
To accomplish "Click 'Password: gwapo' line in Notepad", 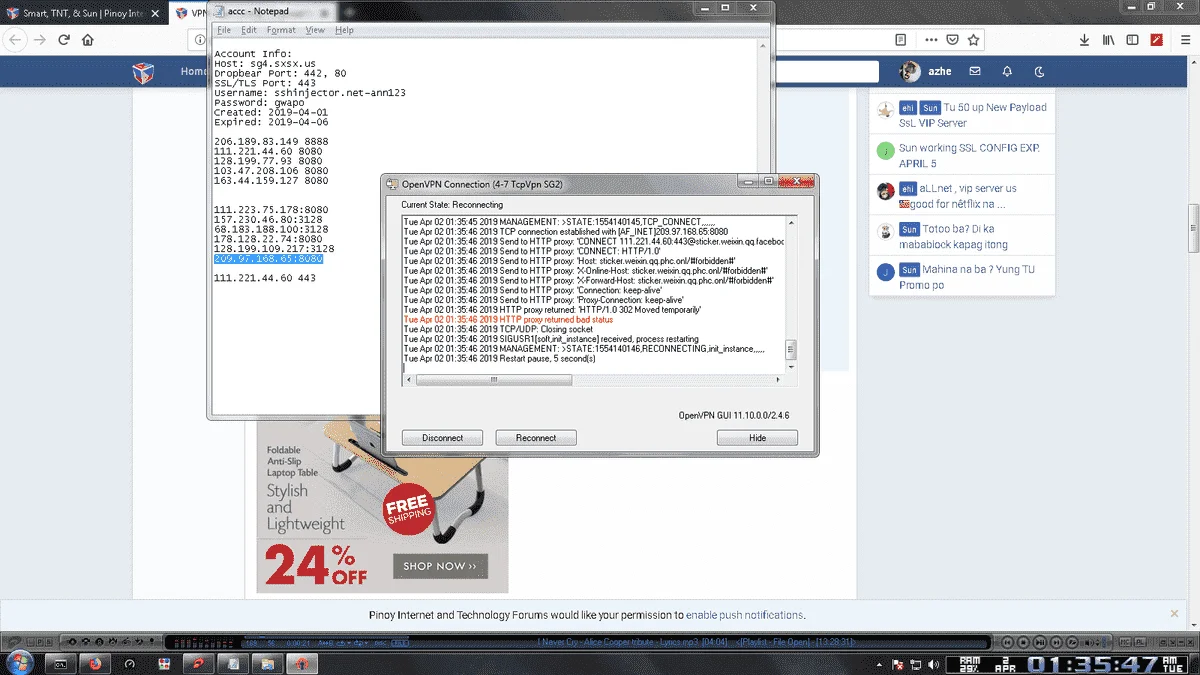I will tap(259, 103).
